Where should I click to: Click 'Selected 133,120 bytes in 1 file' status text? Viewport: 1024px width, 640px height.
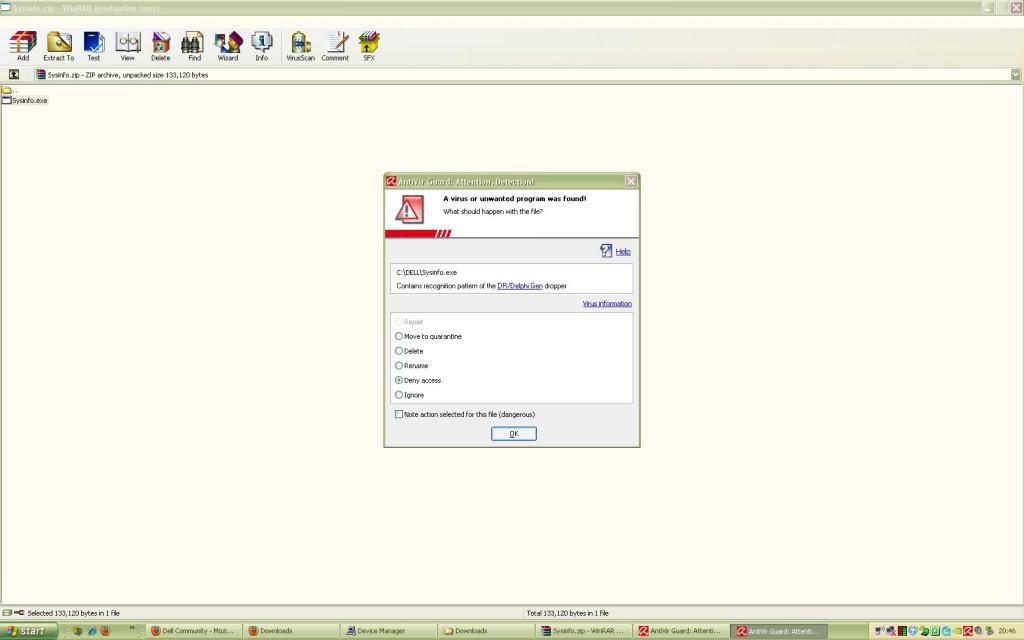(x=73, y=613)
